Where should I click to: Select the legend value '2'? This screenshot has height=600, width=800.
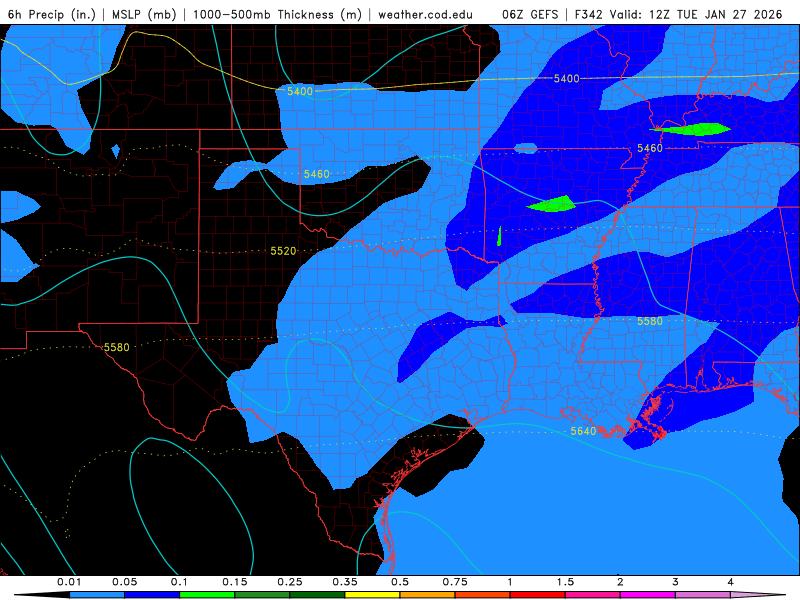point(620,582)
